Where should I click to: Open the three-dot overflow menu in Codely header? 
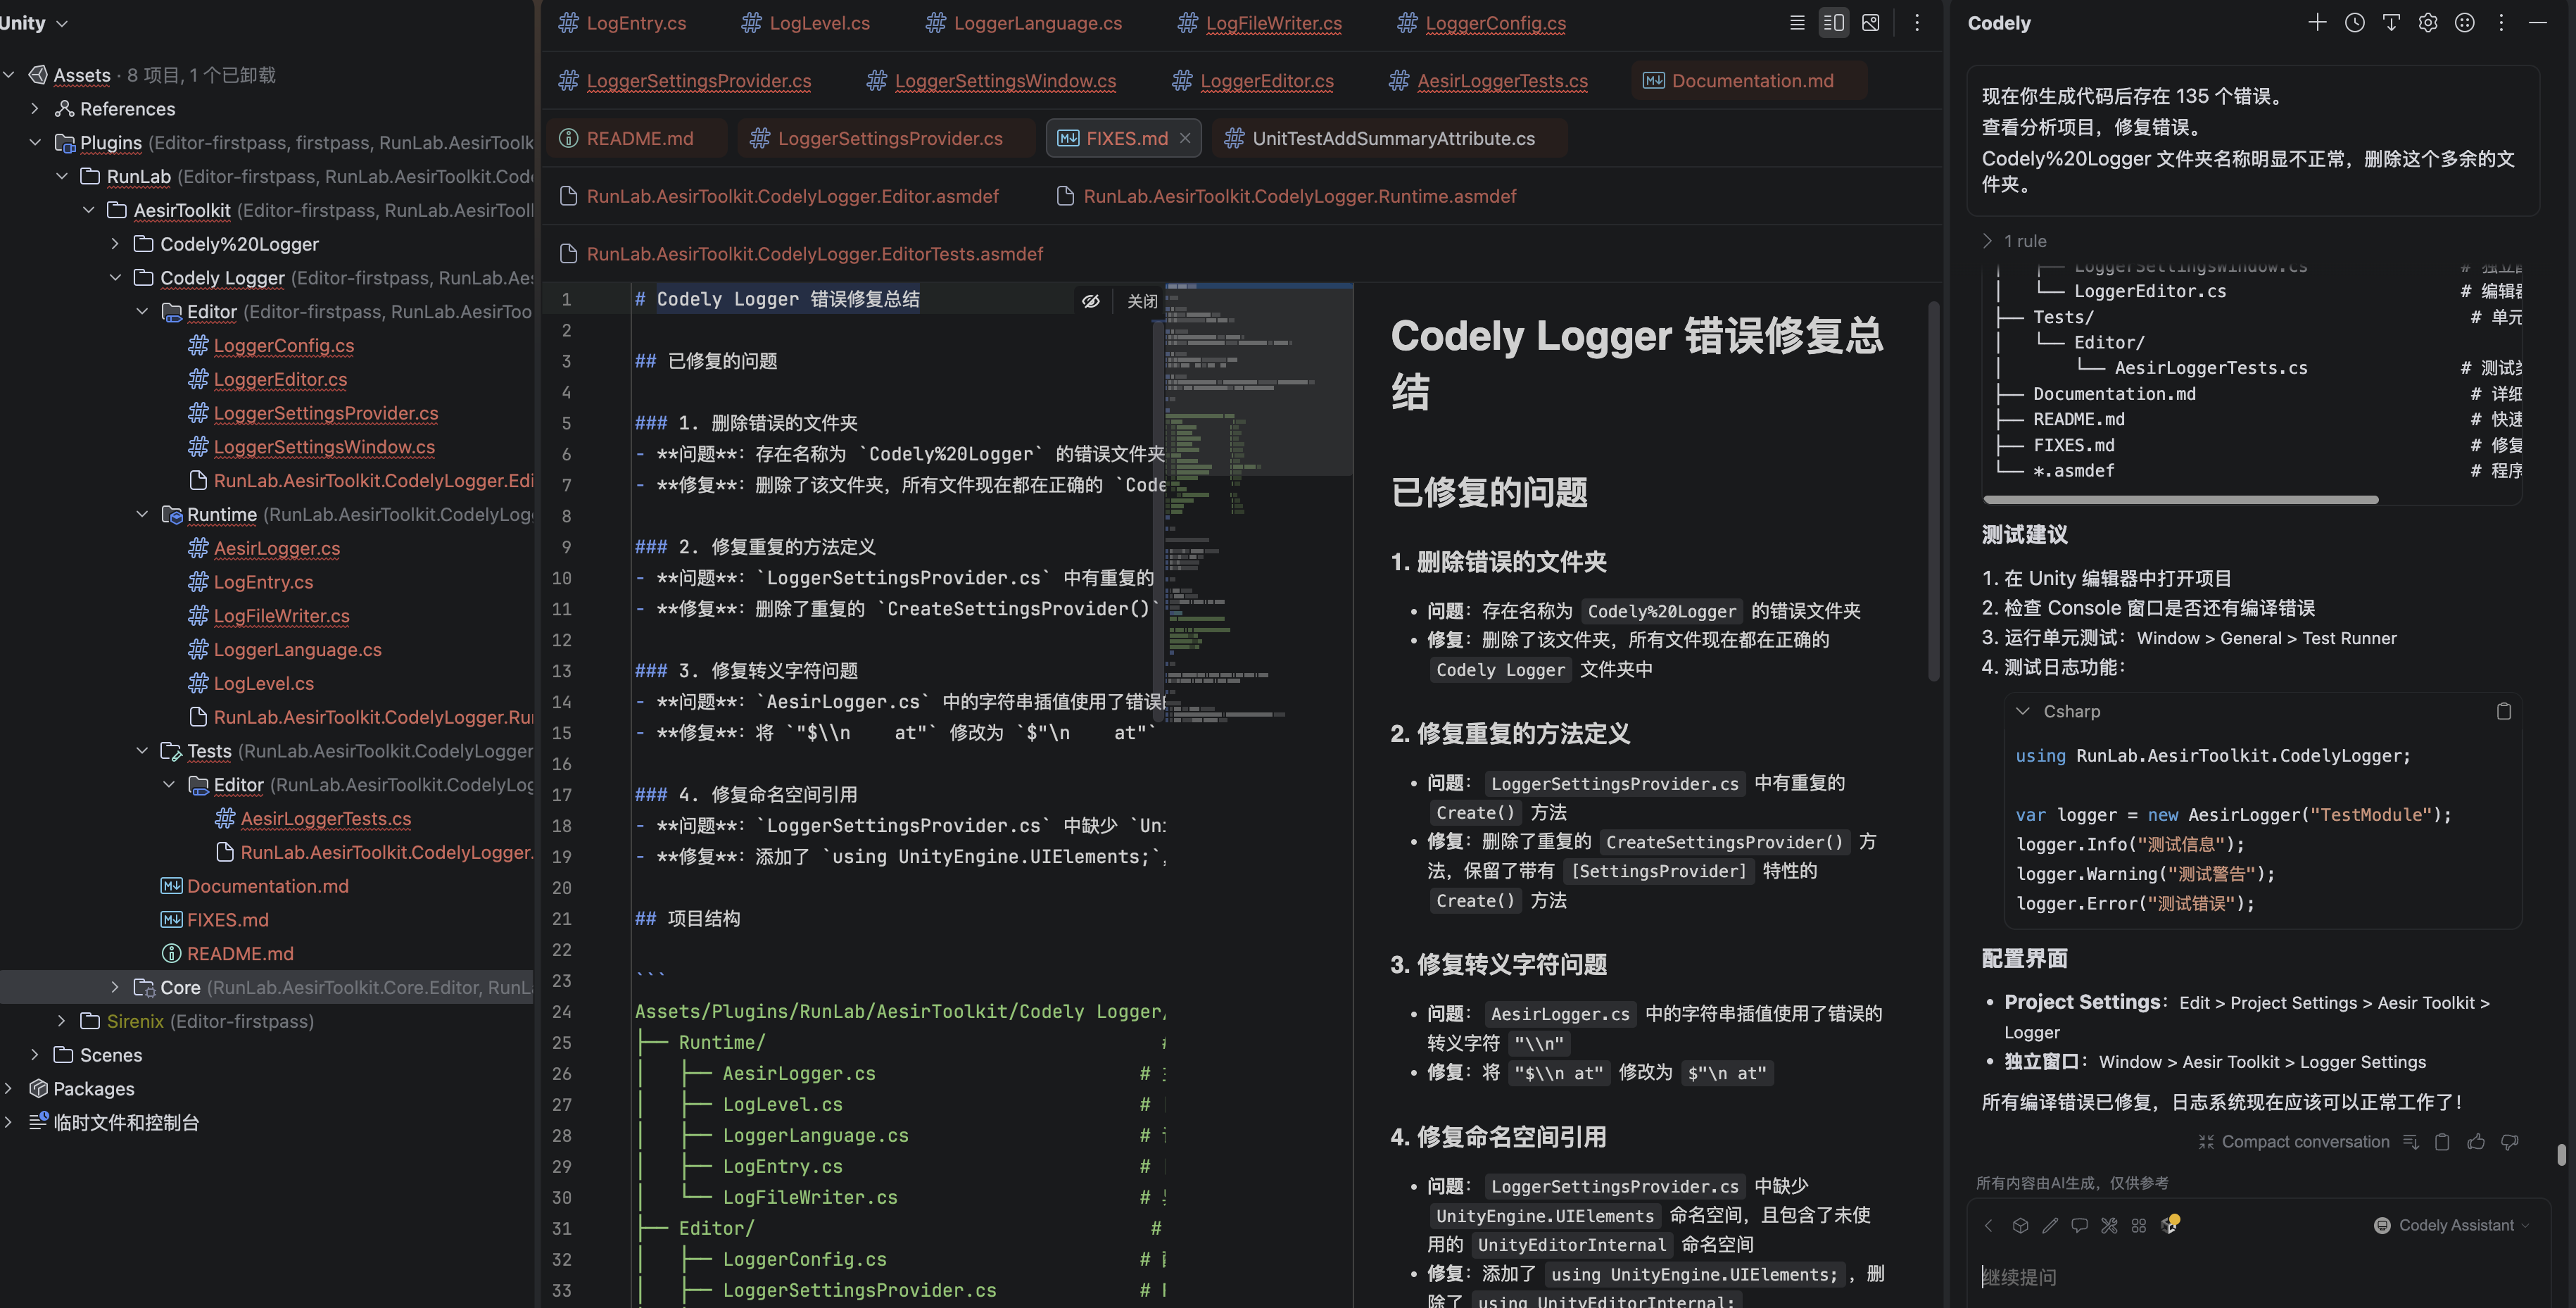2501,22
